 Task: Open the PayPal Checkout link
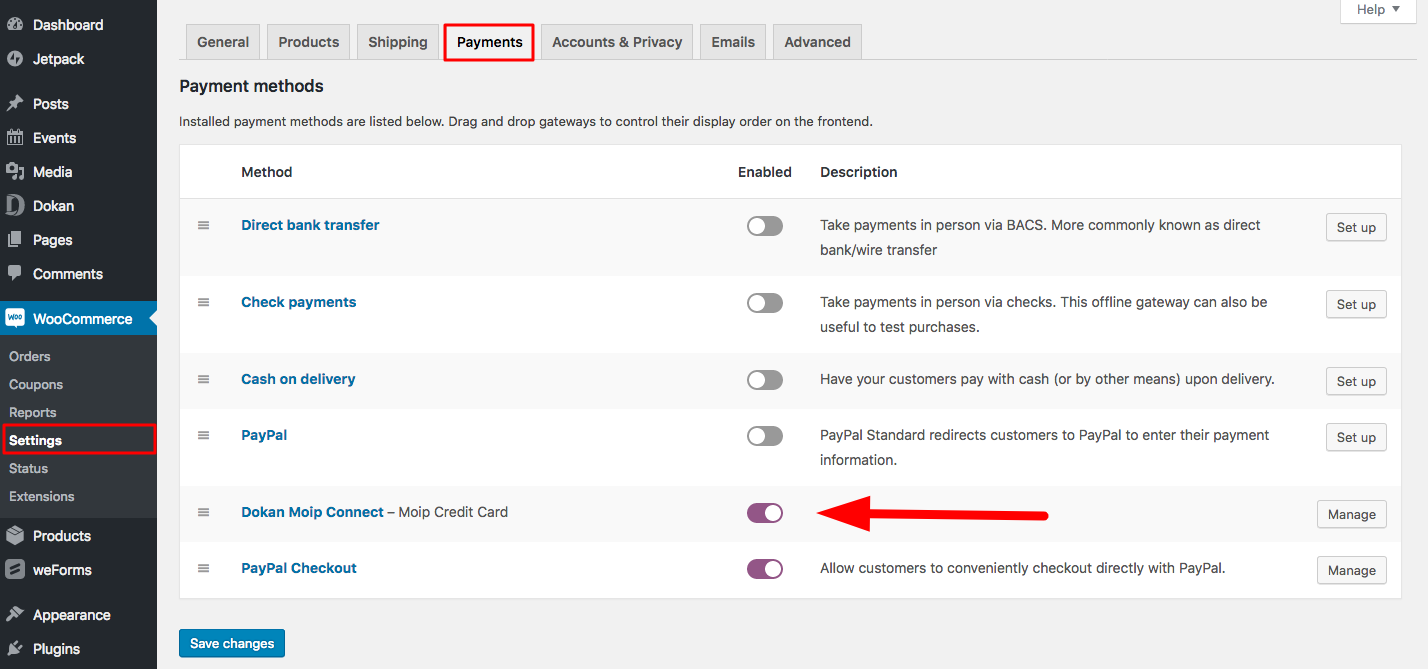click(299, 568)
